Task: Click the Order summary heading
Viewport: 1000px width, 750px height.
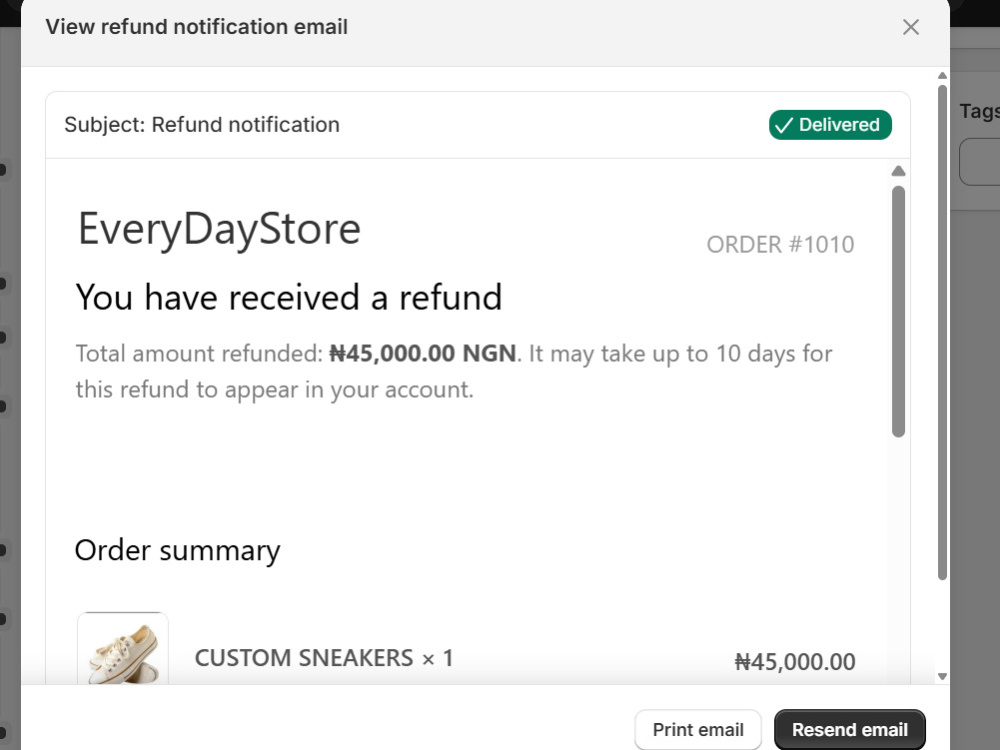Action: point(177,550)
